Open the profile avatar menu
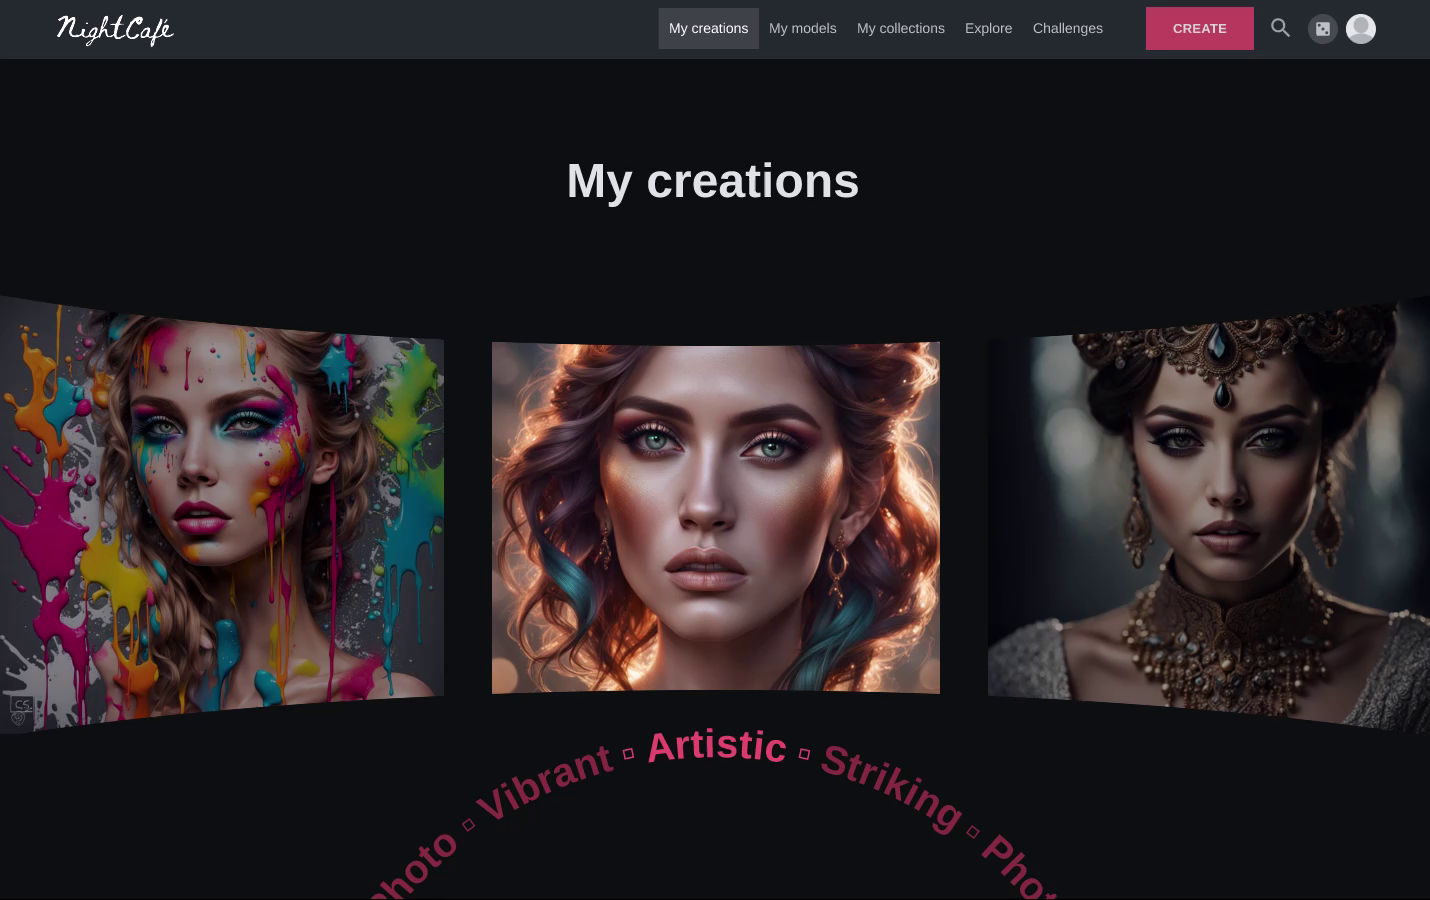This screenshot has height=900, width=1430. [x=1361, y=28]
